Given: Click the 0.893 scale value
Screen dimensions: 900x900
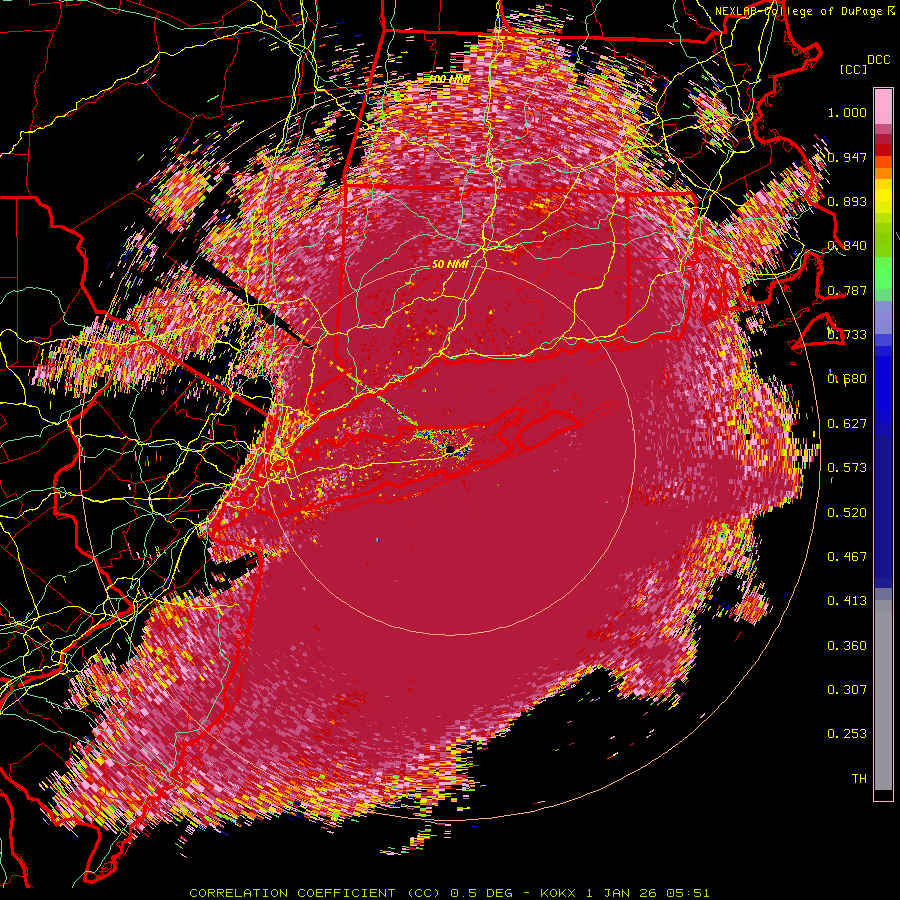Looking at the screenshot, I should (847, 201).
